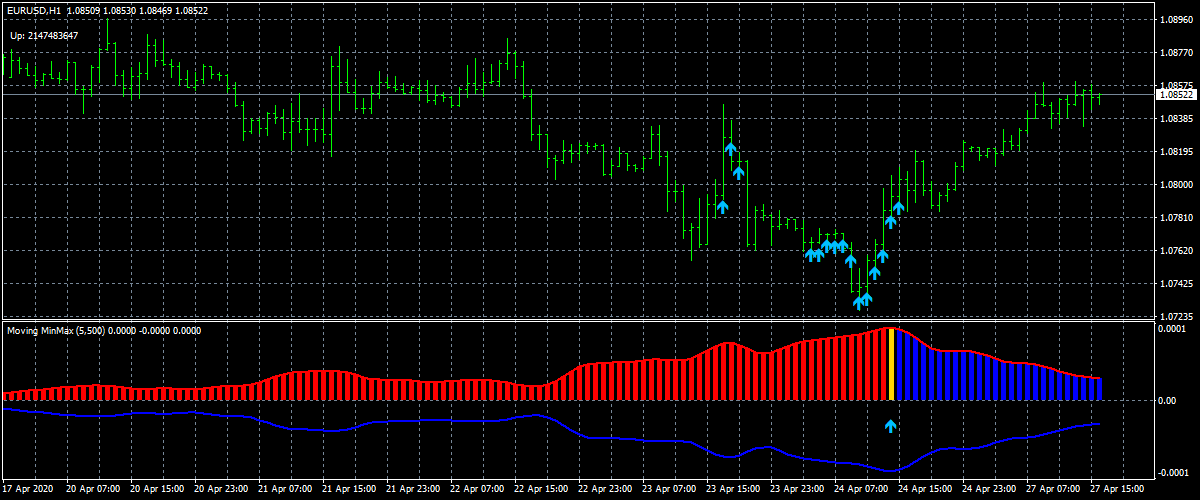Click the '22 Apr 23:00' time label
Screen dimensions: 1200x500
606,490
